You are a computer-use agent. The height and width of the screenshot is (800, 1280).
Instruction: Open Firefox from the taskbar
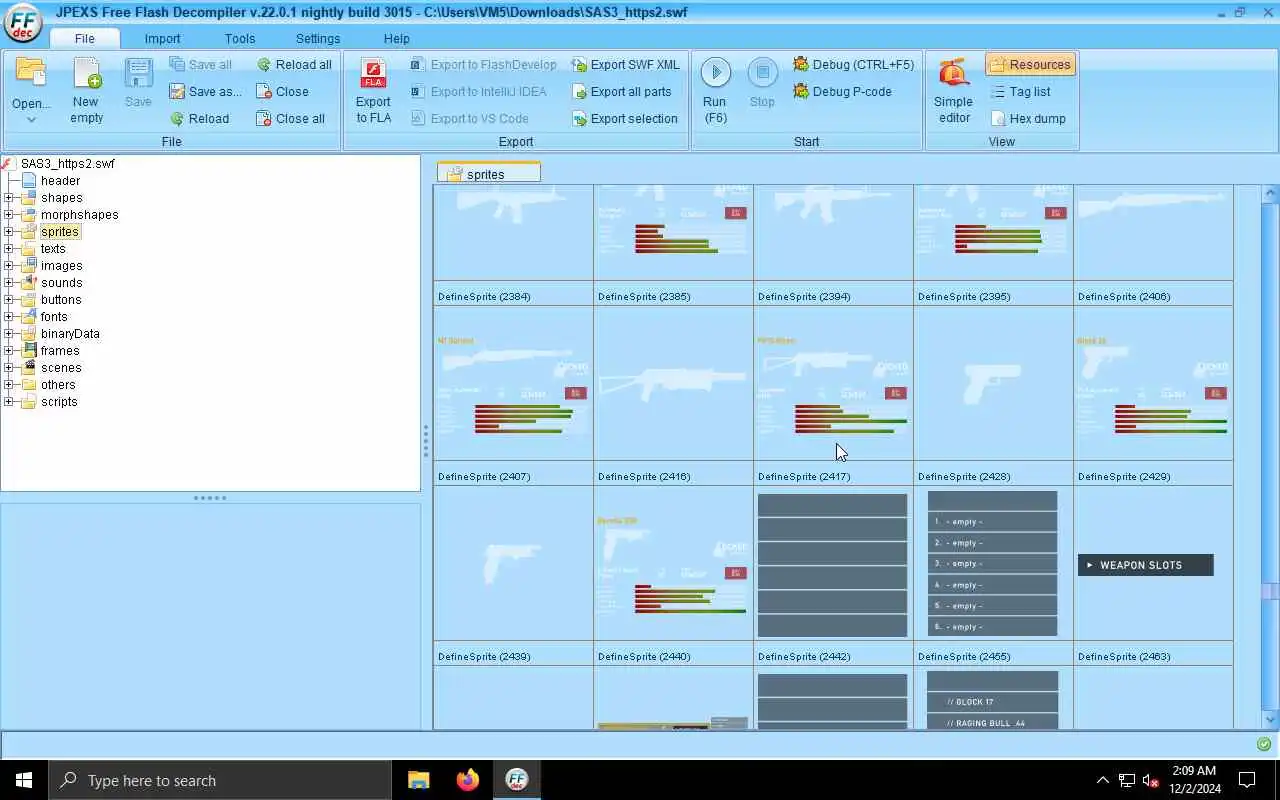pyautogui.click(x=467, y=780)
